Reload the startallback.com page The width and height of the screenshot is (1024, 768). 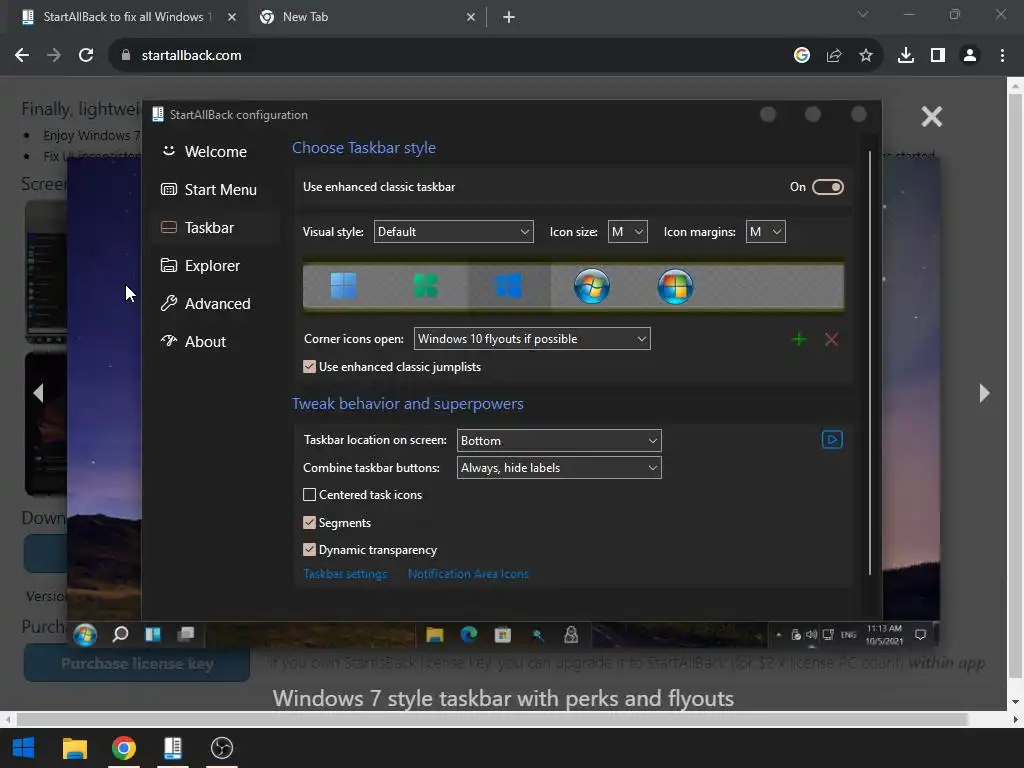86,56
